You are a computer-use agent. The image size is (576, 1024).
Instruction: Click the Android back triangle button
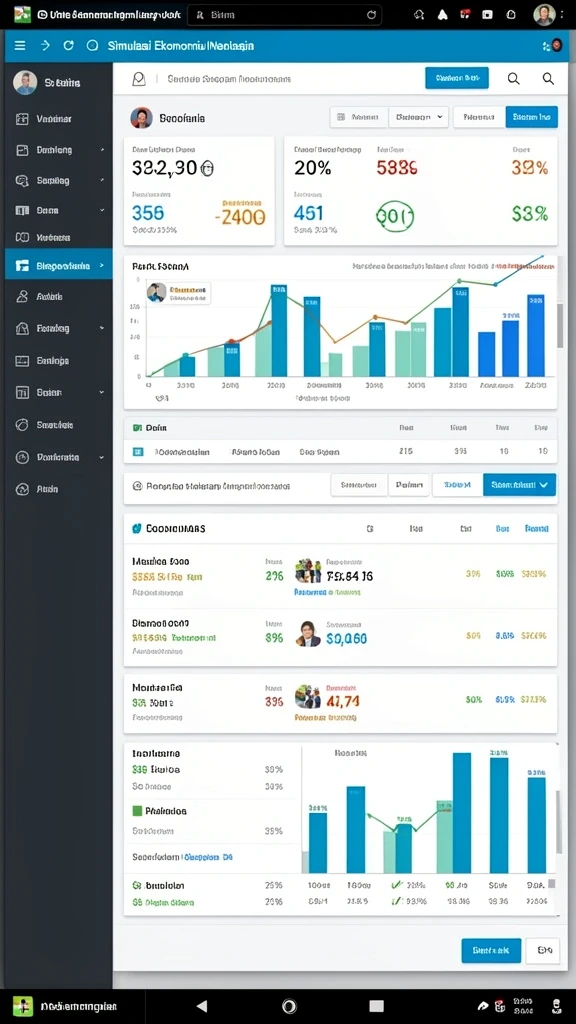202,1006
